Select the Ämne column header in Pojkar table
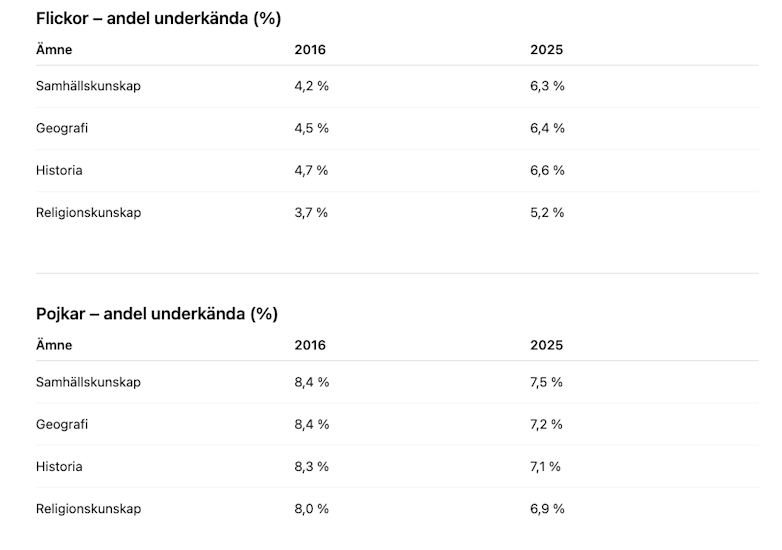 point(54,345)
